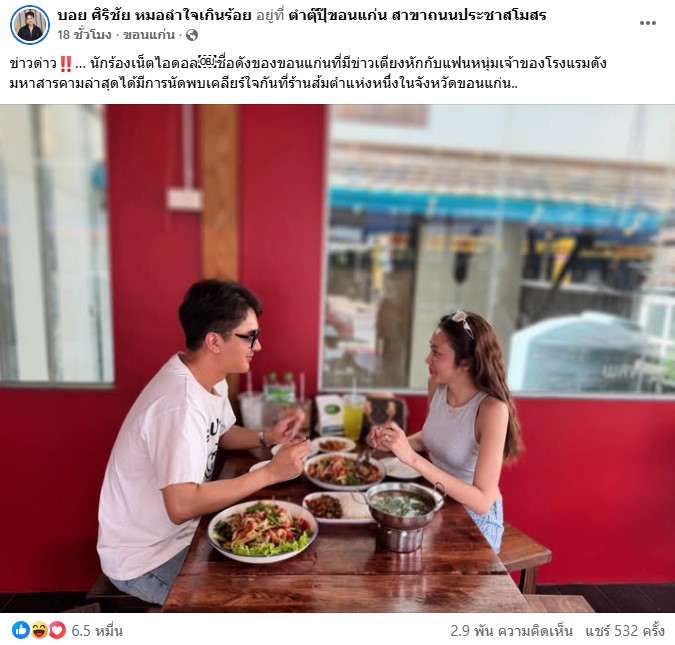Image resolution: width=675 pixels, height=645 pixels.
Task: Open the restaurant photo in viewer
Action: pos(338,358)
